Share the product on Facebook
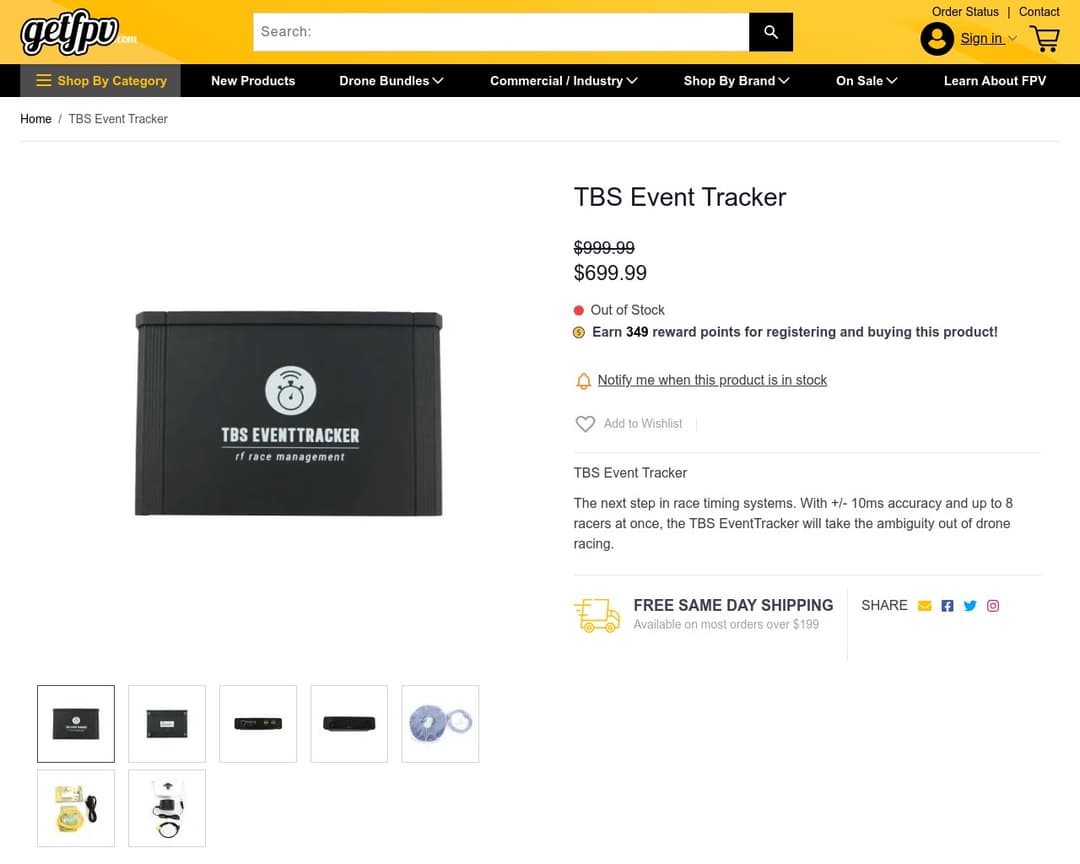Screen dimensions: 1080x864 point(947,605)
